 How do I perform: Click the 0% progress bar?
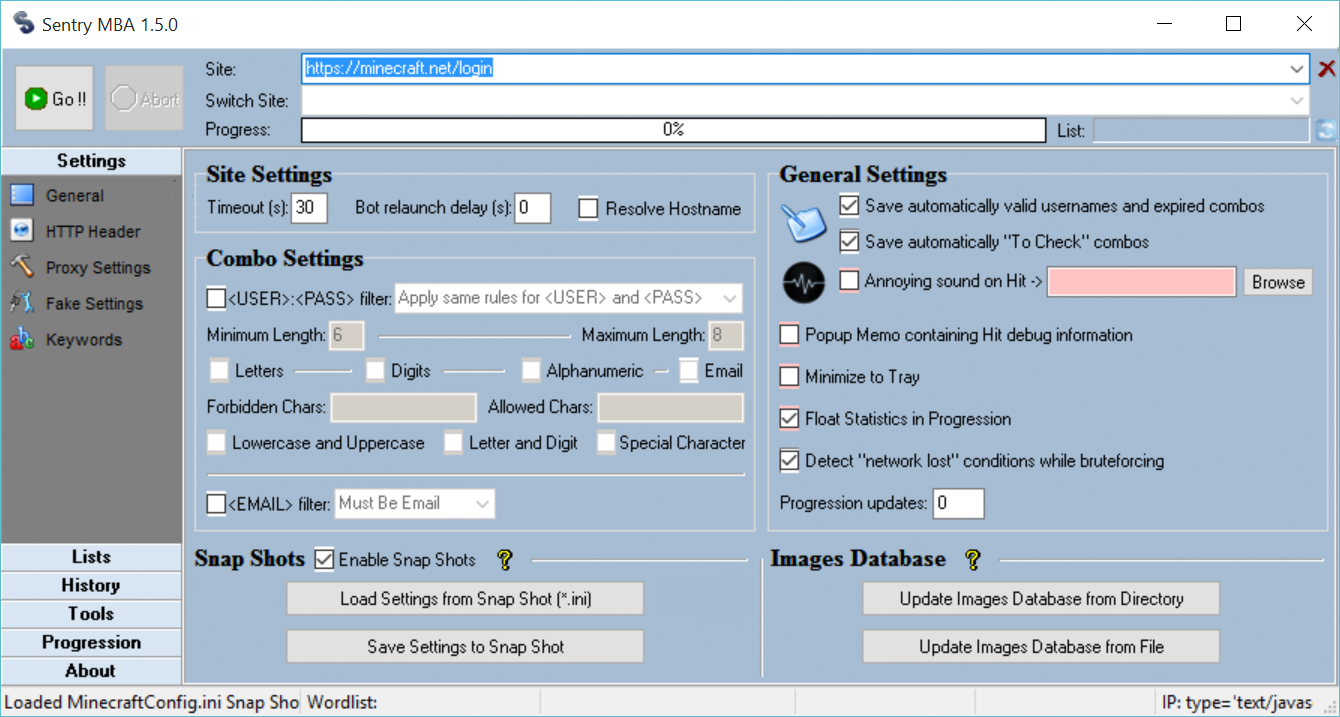coord(673,130)
